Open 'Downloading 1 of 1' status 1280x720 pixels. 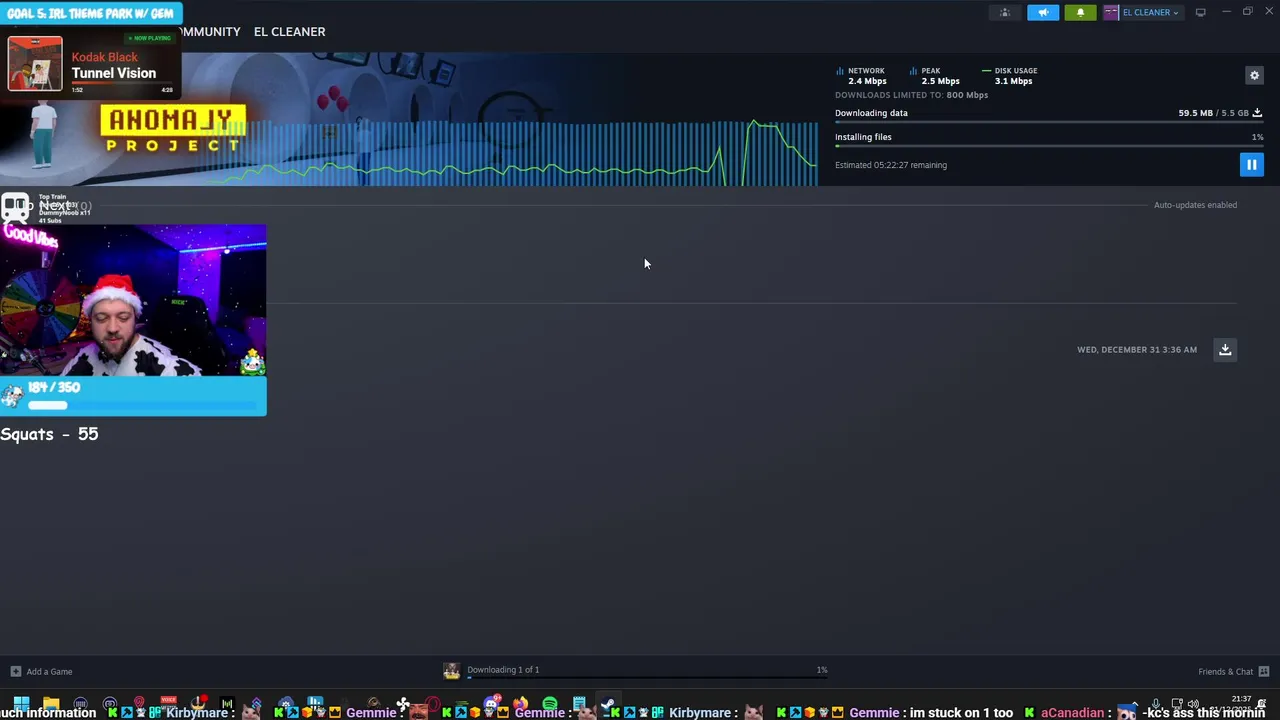tap(503, 670)
